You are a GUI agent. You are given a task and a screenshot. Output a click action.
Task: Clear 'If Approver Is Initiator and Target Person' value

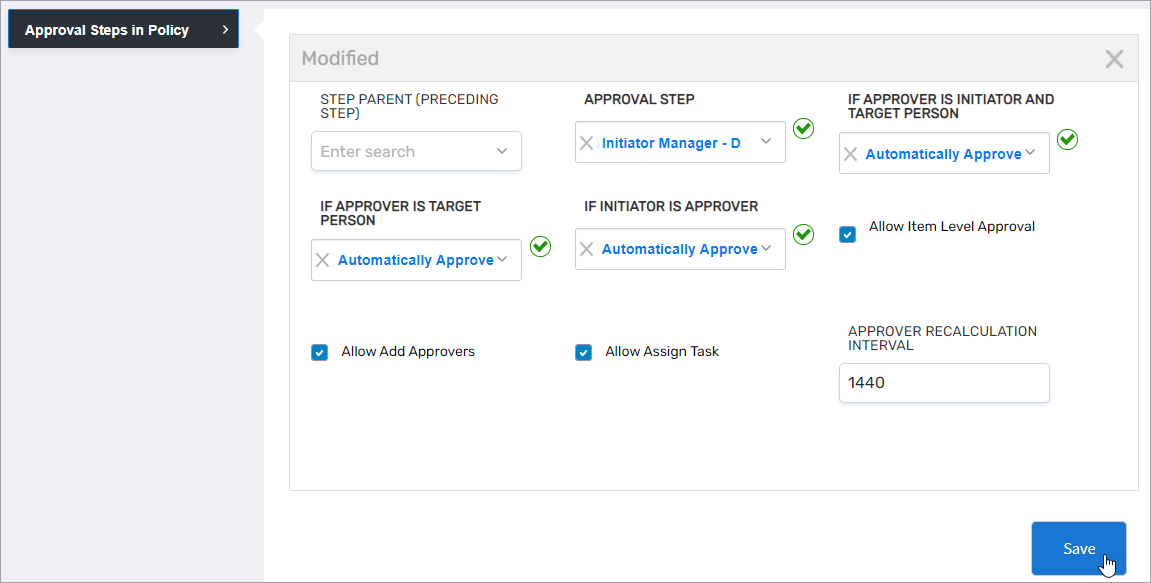(851, 154)
